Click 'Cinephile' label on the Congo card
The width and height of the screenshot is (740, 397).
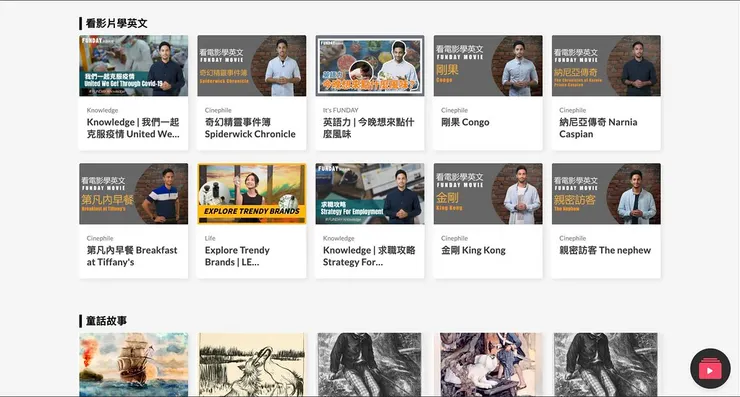pyautogui.click(x=454, y=110)
